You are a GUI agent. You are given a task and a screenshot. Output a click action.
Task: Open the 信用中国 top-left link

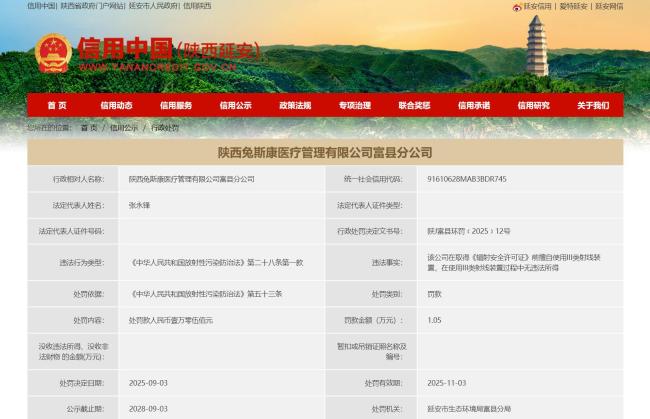click(41, 6)
